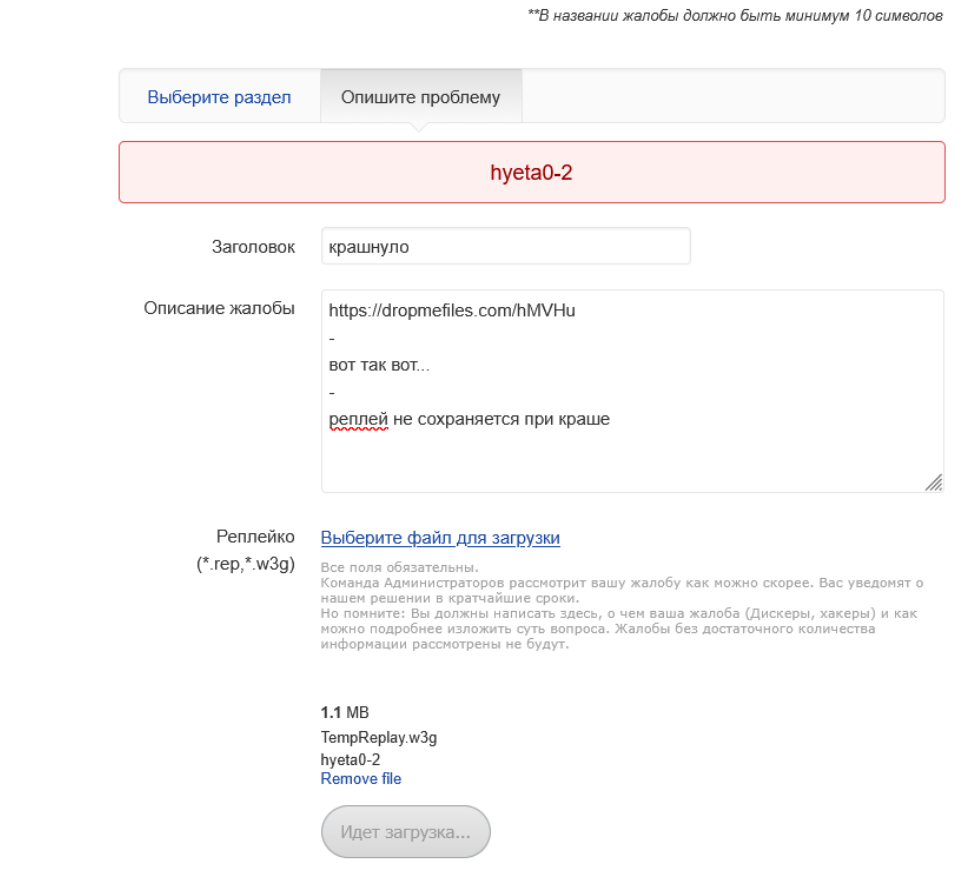This screenshot has width=969, height=896.
Task: Select the "Опишите проблему" tab
Action: (420, 97)
